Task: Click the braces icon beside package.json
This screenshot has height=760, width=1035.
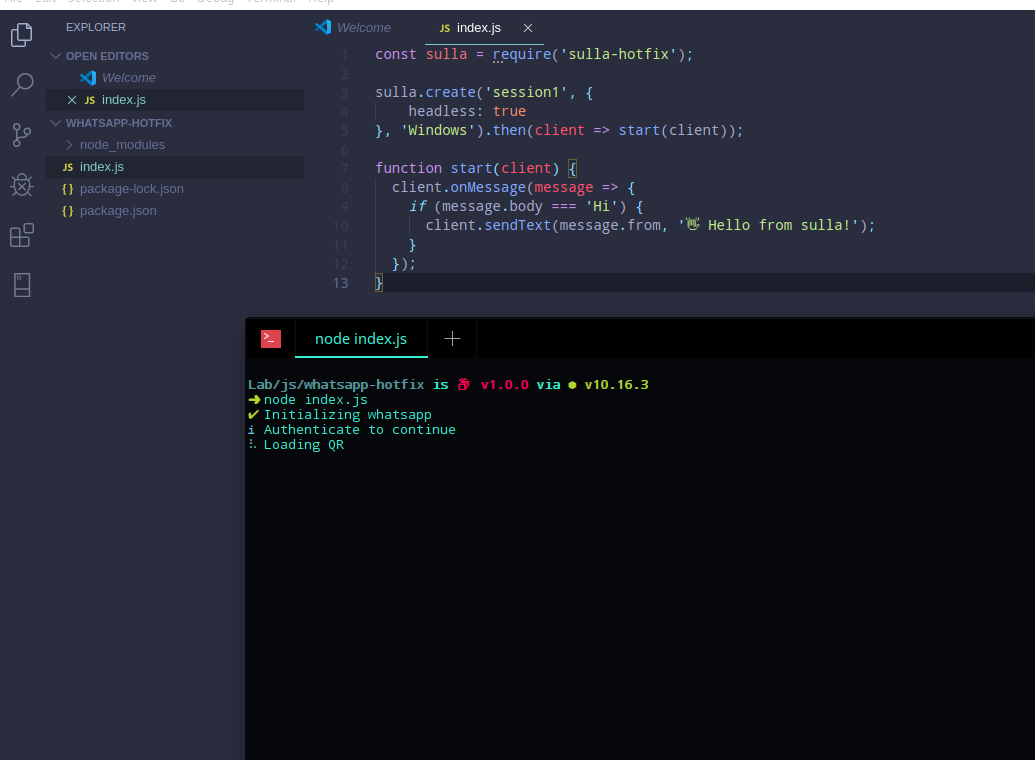Action: pos(67,211)
